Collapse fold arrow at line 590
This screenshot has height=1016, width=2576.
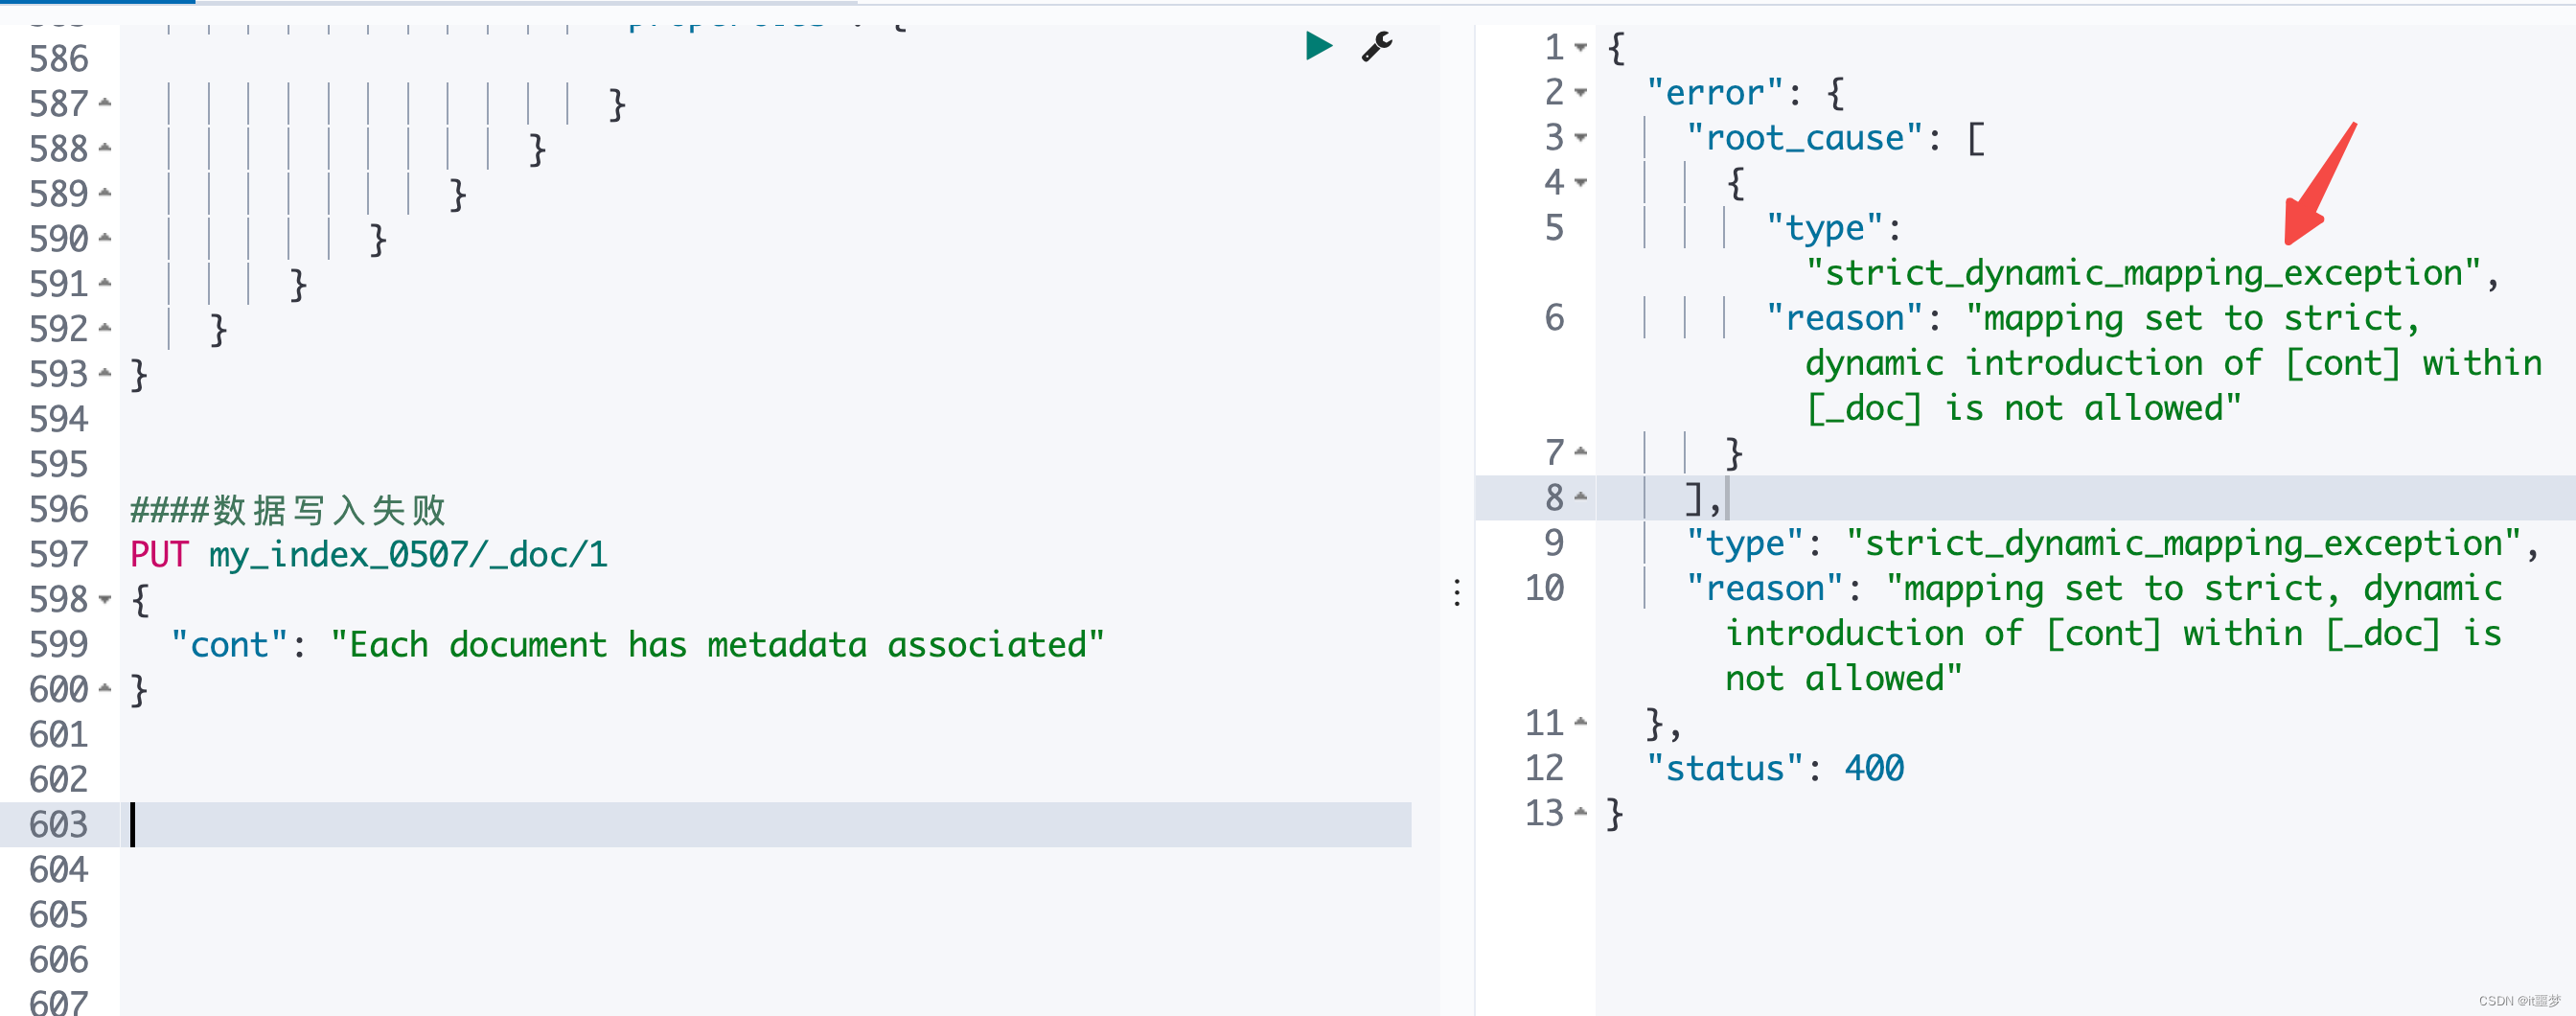click(105, 238)
